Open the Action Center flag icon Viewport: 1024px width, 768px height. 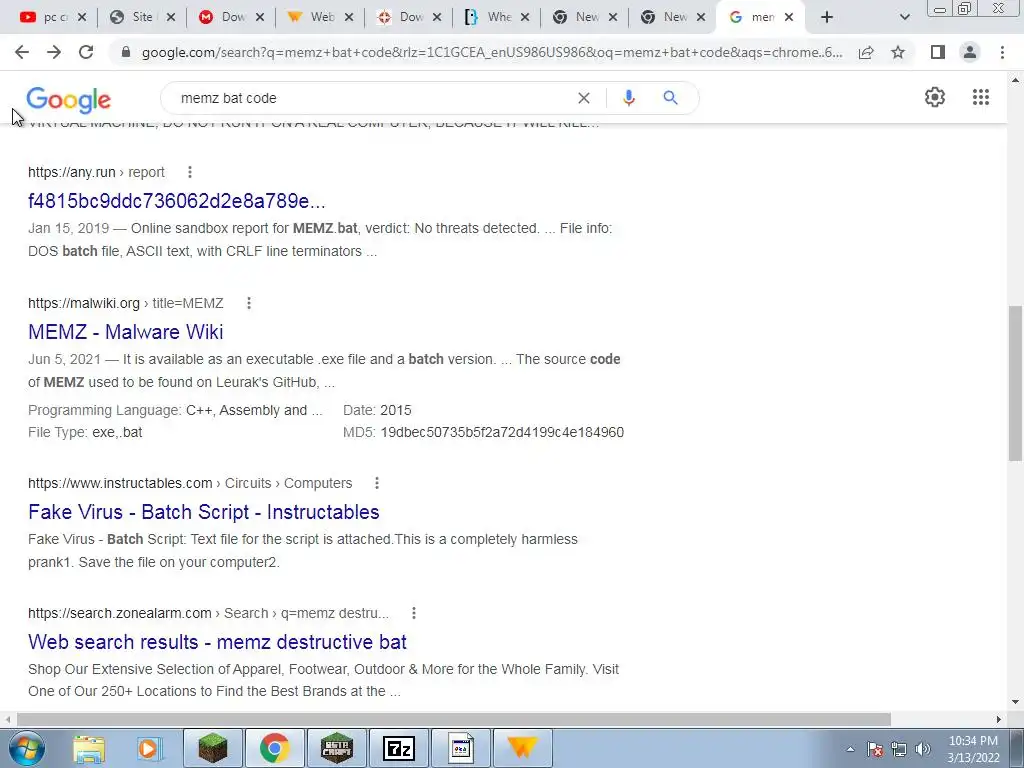click(x=875, y=749)
